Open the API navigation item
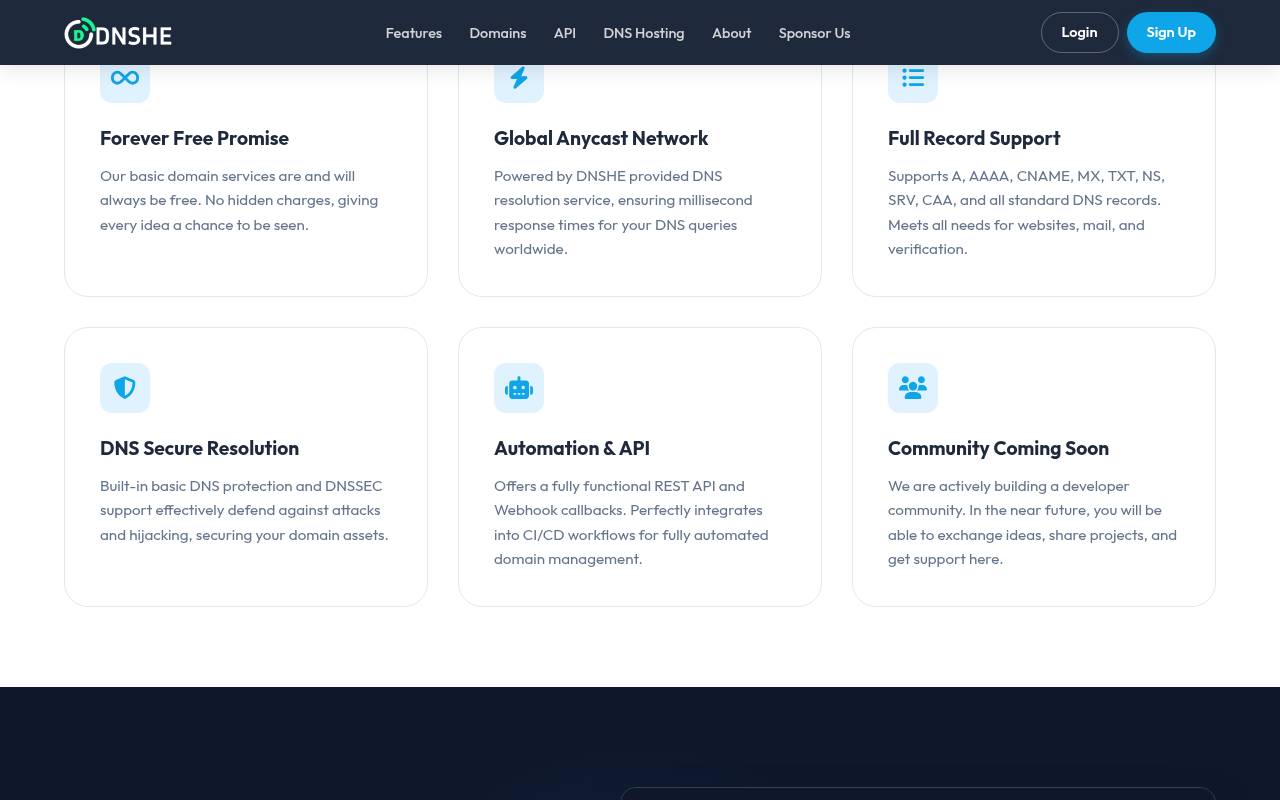The width and height of the screenshot is (1280, 800). 565,33
